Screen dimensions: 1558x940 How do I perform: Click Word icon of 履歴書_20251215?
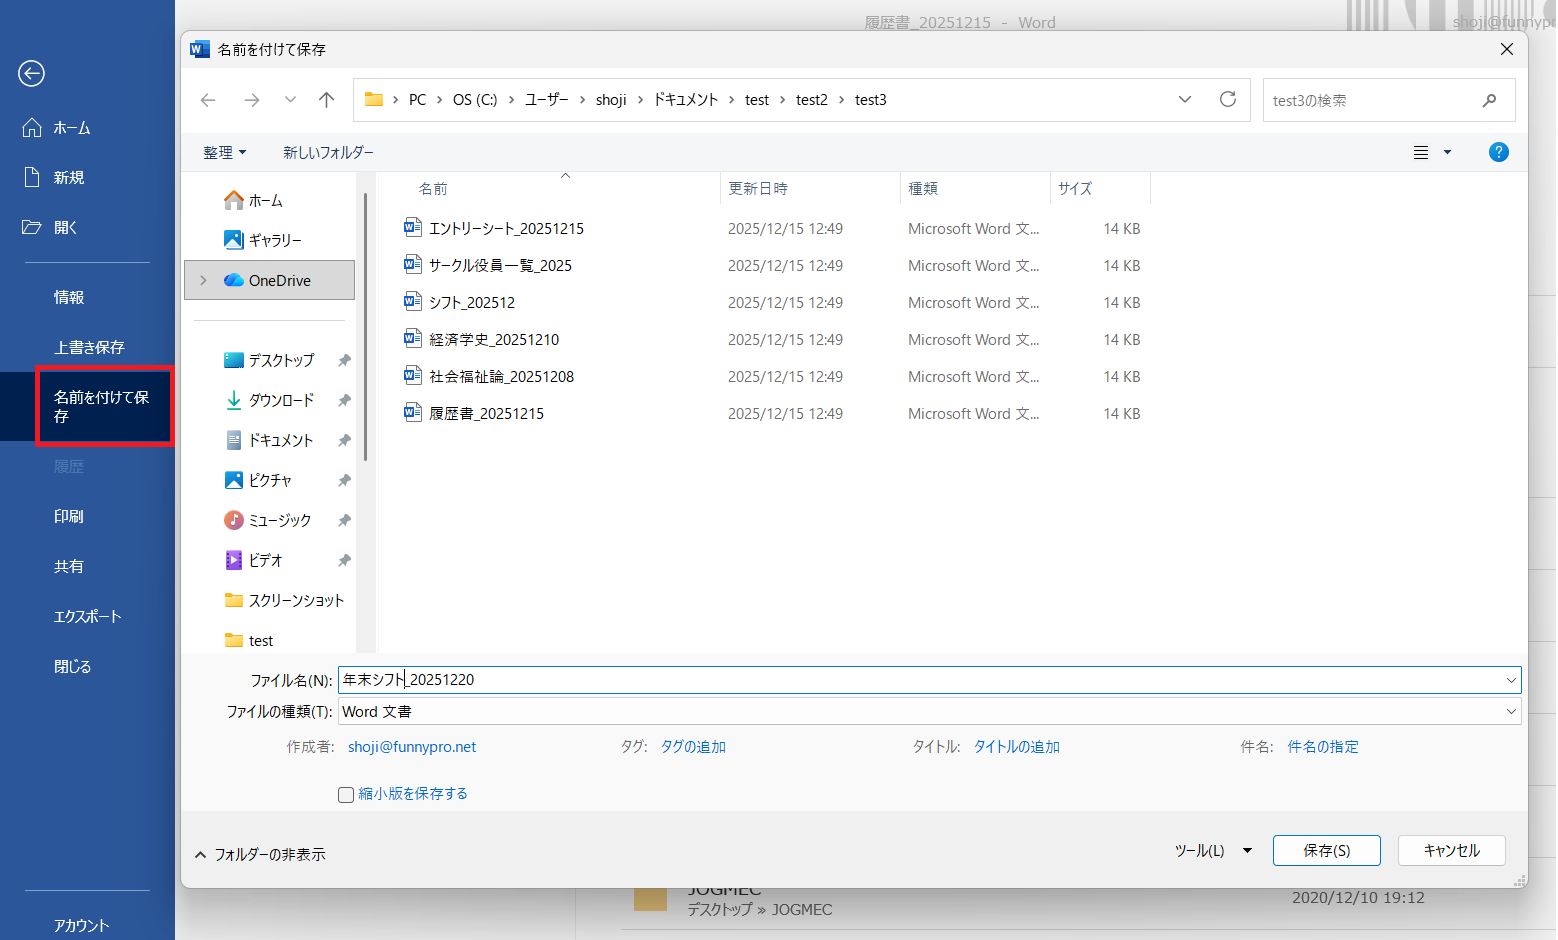pyautogui.click(x=412, y=412)
